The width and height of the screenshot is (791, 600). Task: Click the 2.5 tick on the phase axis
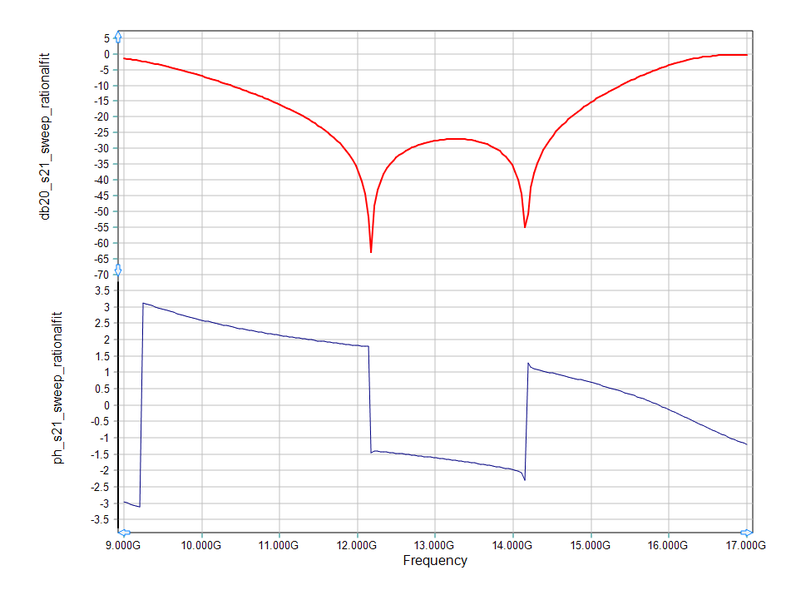pos(102,323)
